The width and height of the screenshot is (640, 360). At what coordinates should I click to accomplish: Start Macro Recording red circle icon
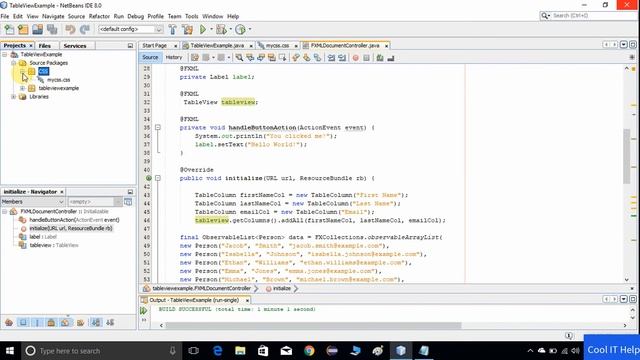click(x=356, y=58)
